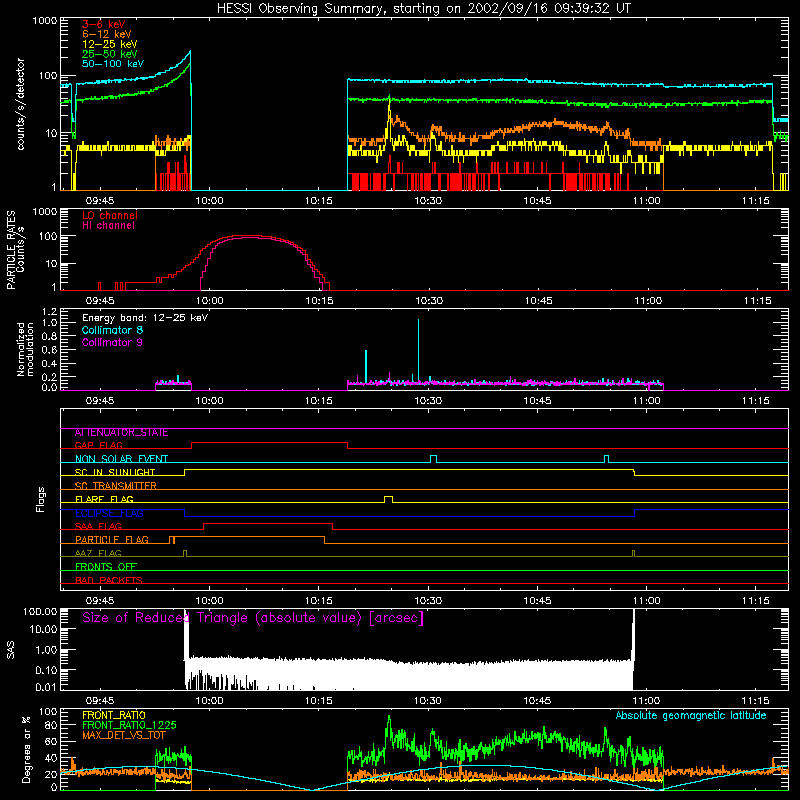
Task: Click the FRONTS_OFF flag label
Action: click(x=106, y=566)
